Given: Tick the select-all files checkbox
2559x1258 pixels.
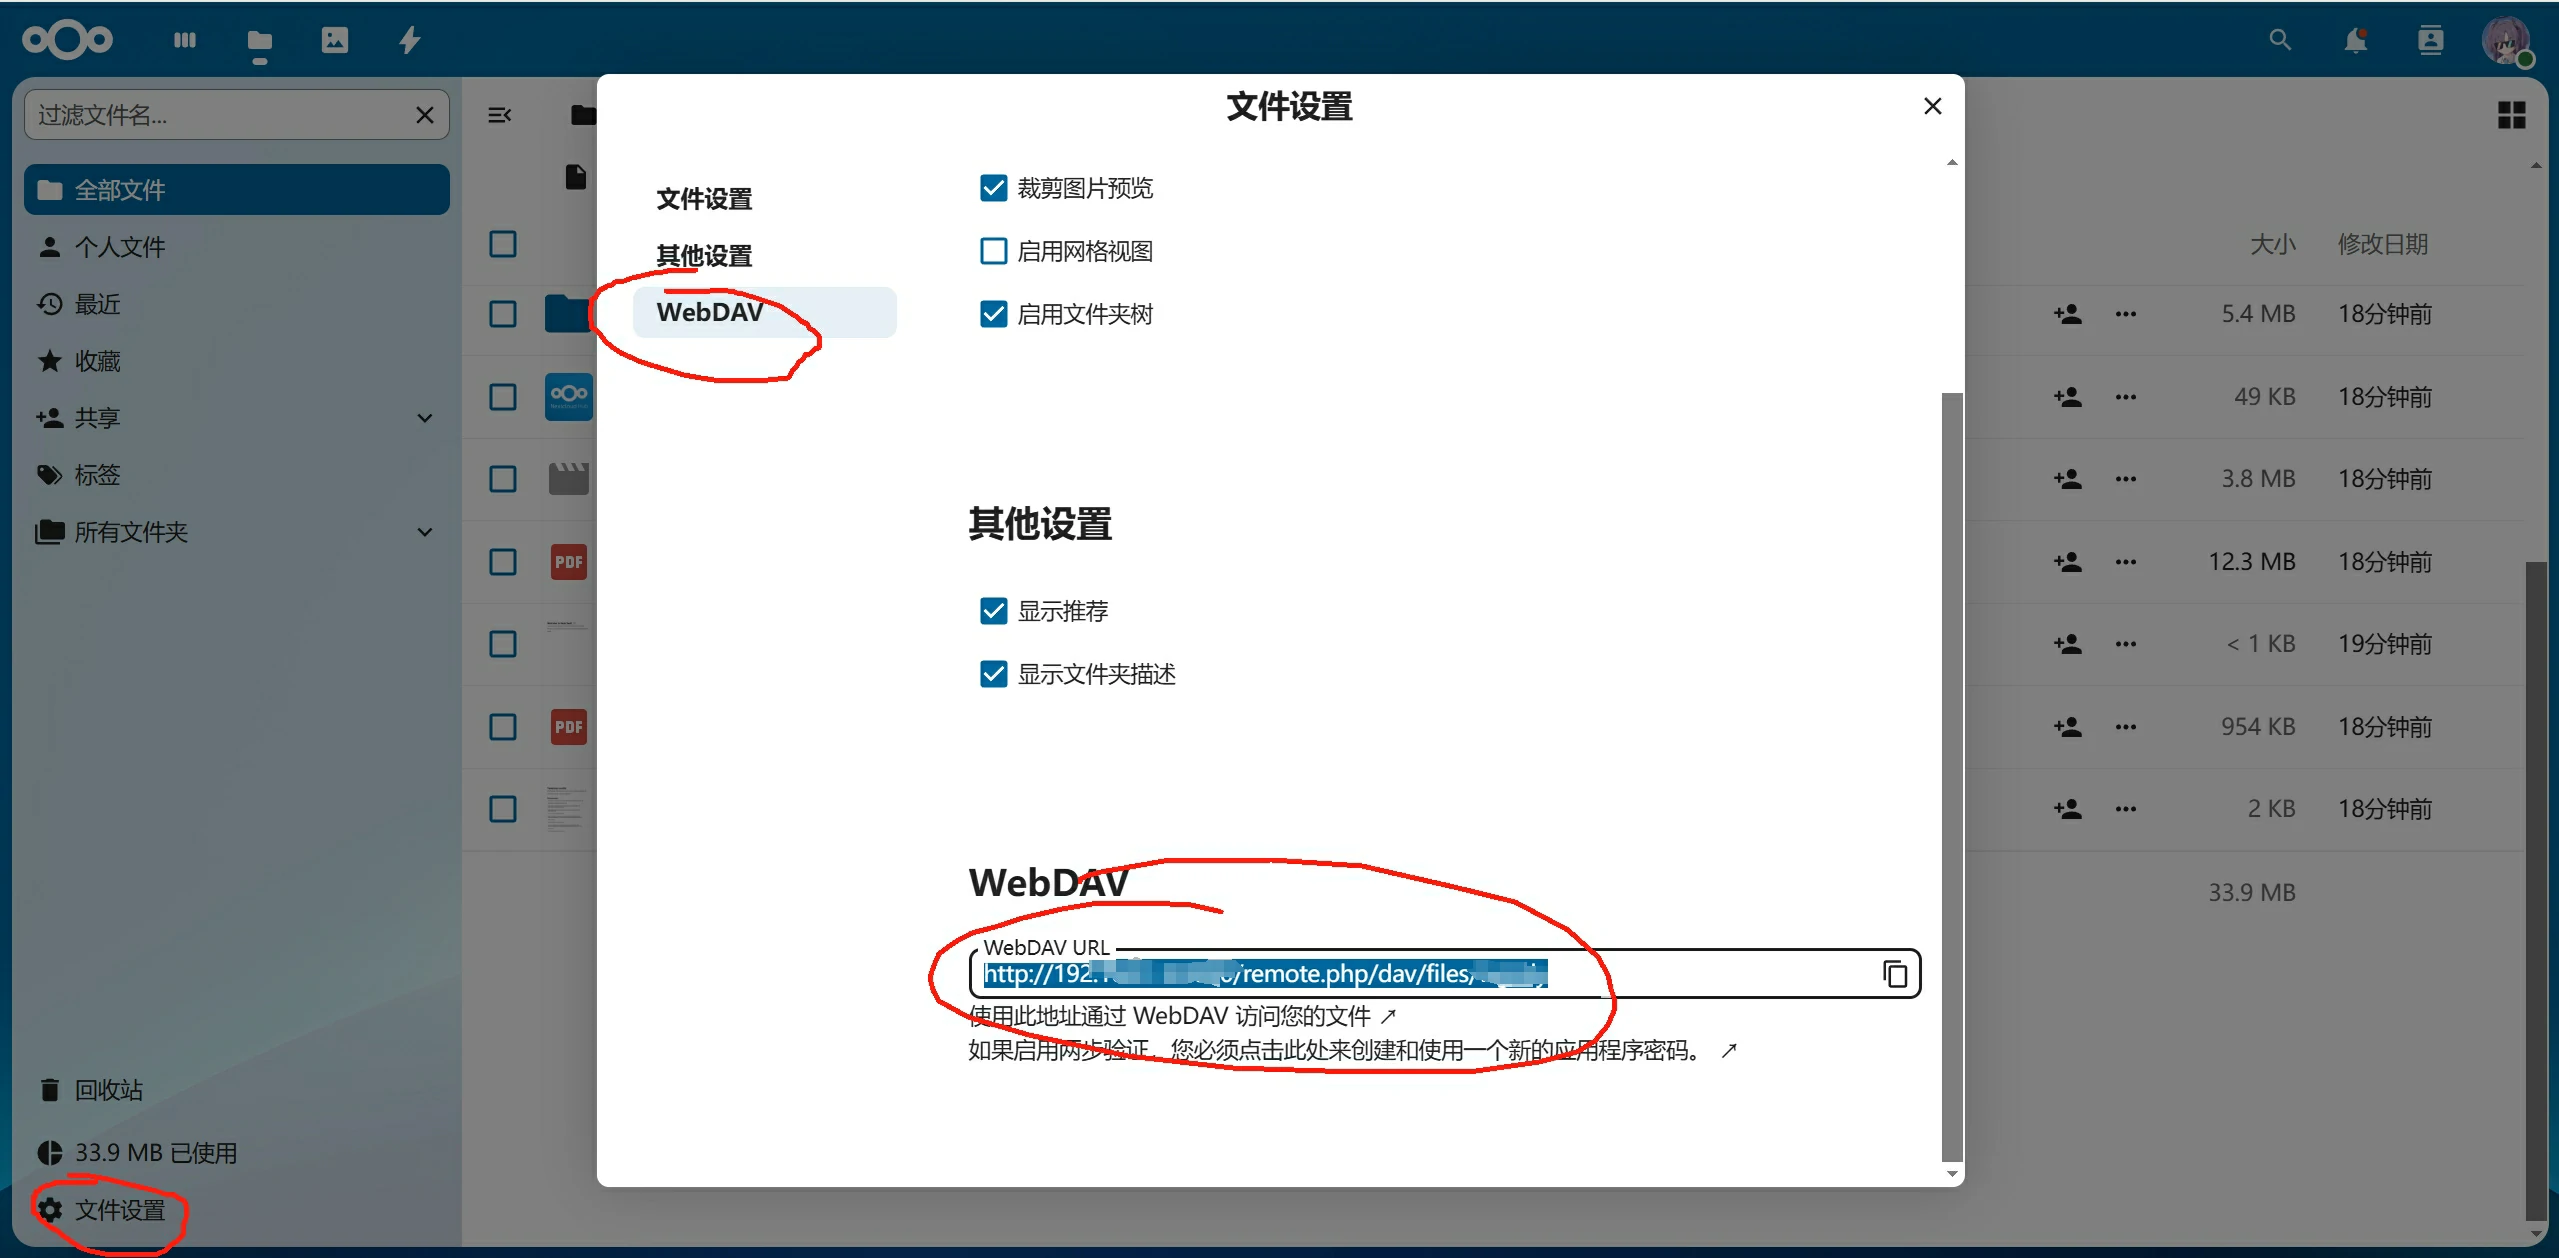Looking at the screenshot, I should coord(503,244).
